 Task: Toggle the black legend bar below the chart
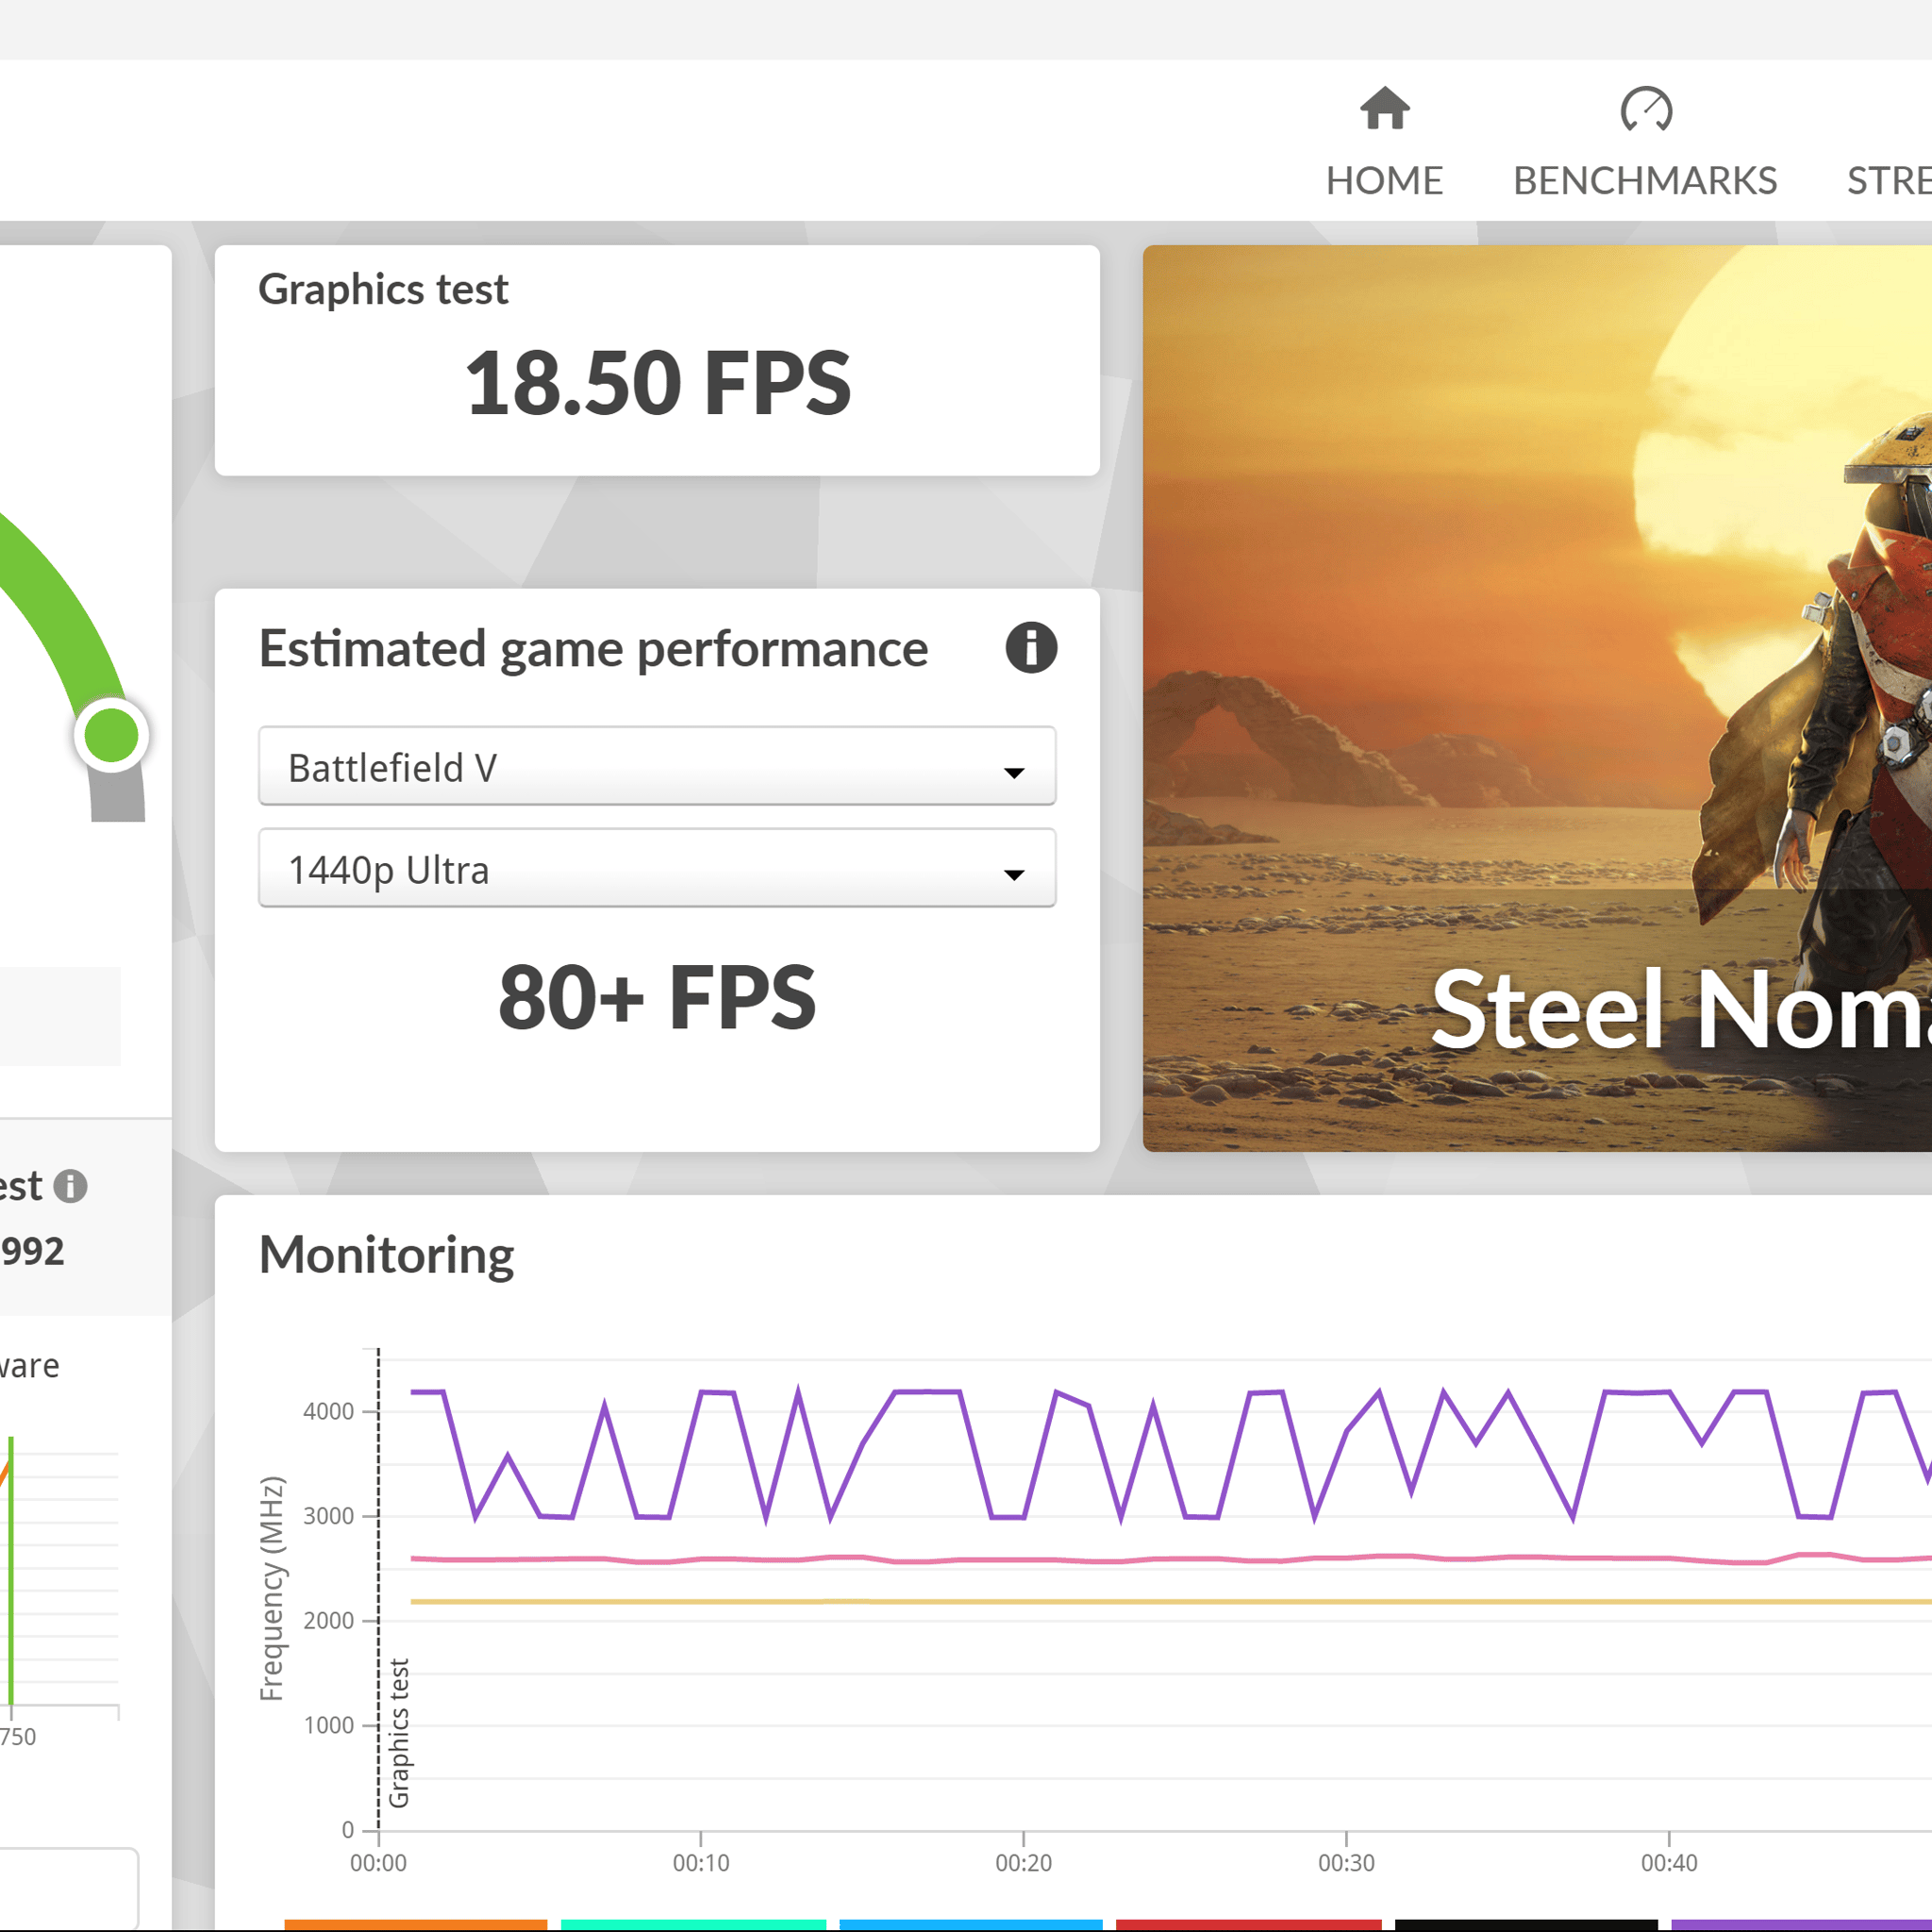tap(1526, 1925)
